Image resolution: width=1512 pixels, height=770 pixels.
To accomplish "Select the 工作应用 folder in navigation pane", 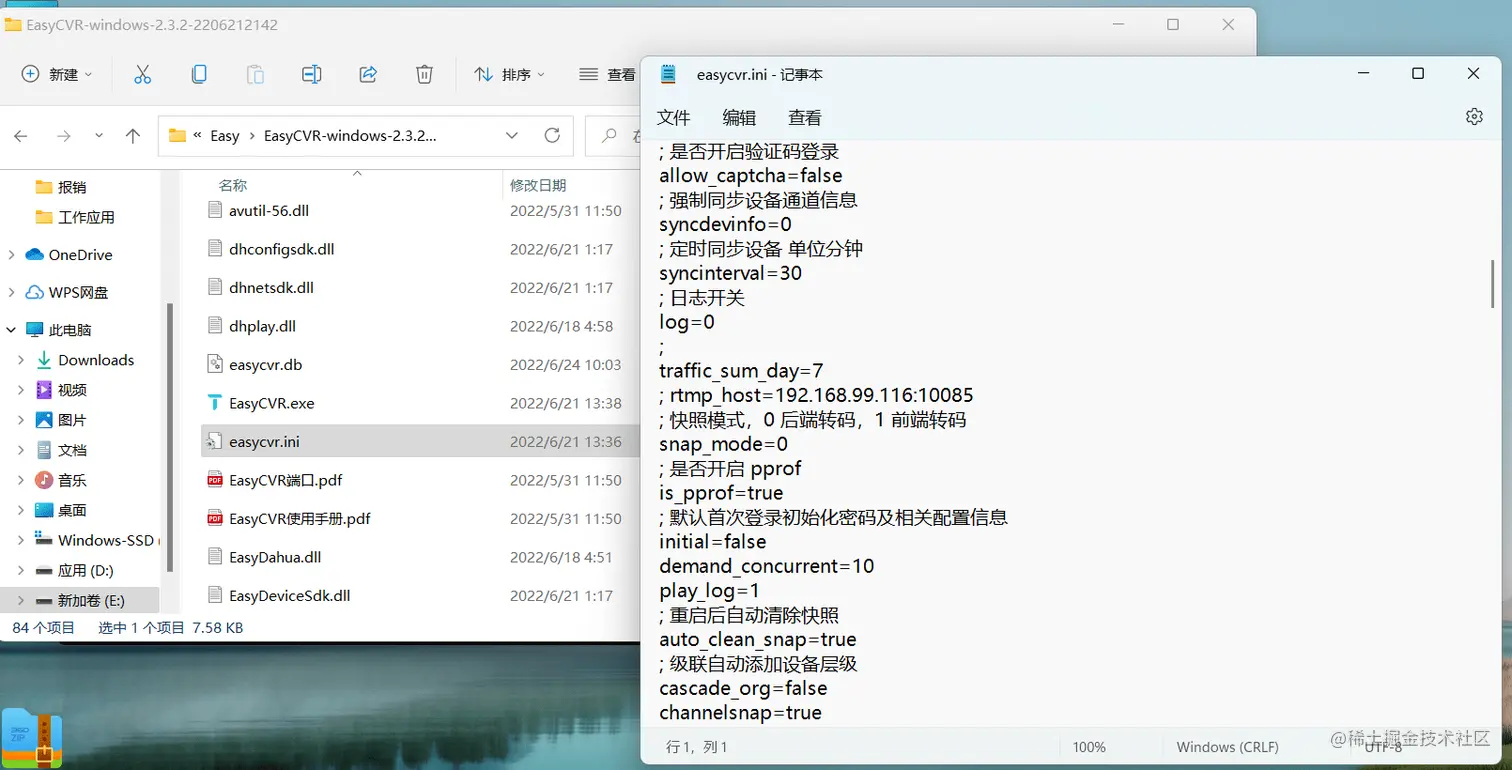I will 86,217.
